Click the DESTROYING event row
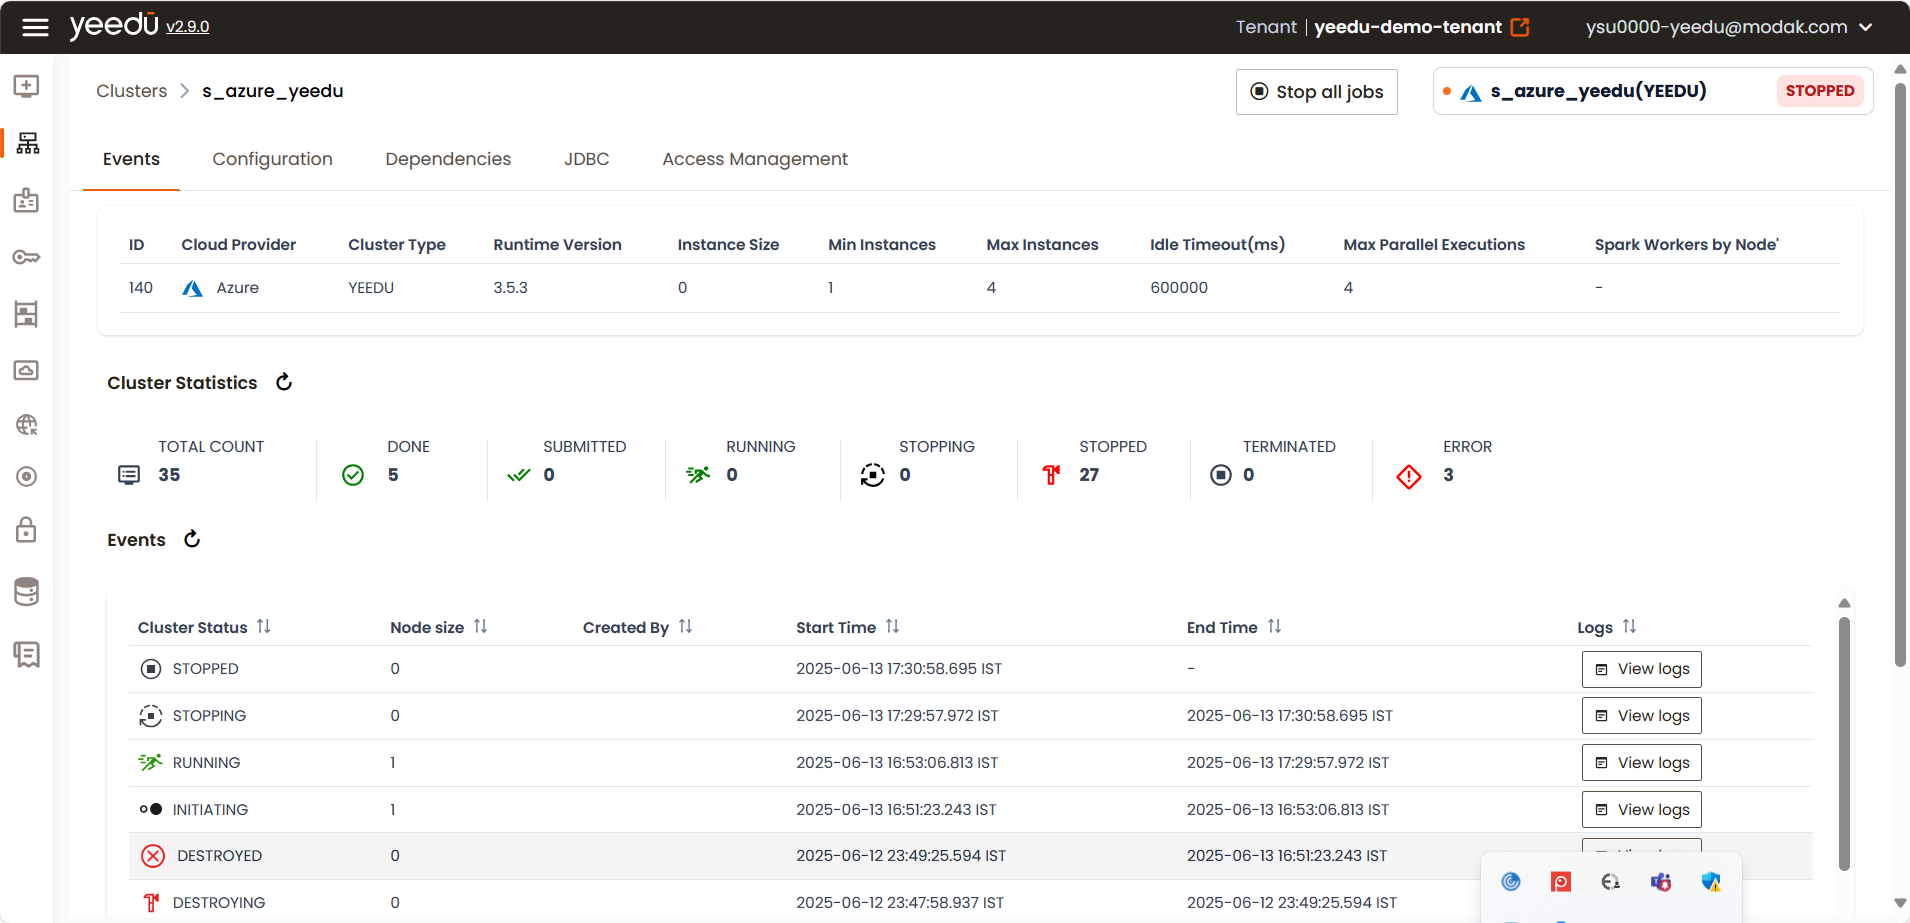 click(970, 902)
